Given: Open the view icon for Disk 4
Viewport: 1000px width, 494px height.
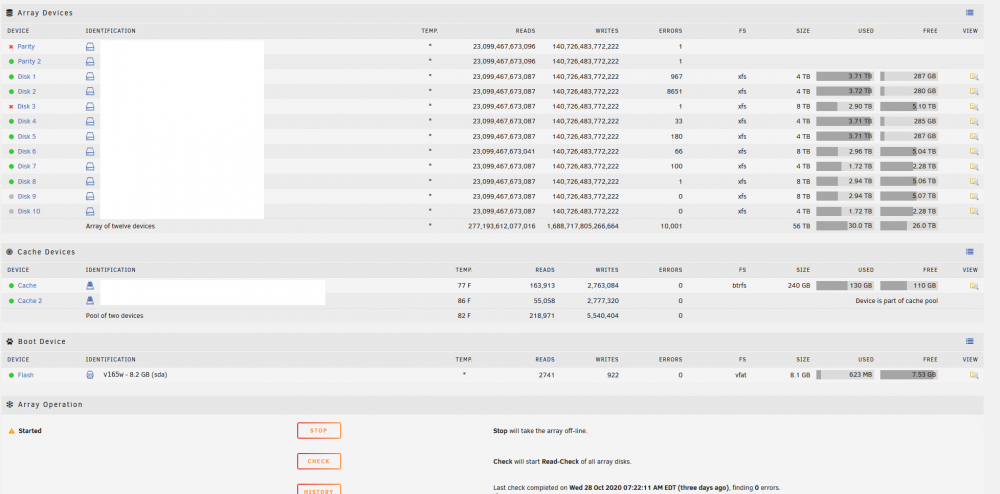Looking at the screenshot, I should coord(974,122).
